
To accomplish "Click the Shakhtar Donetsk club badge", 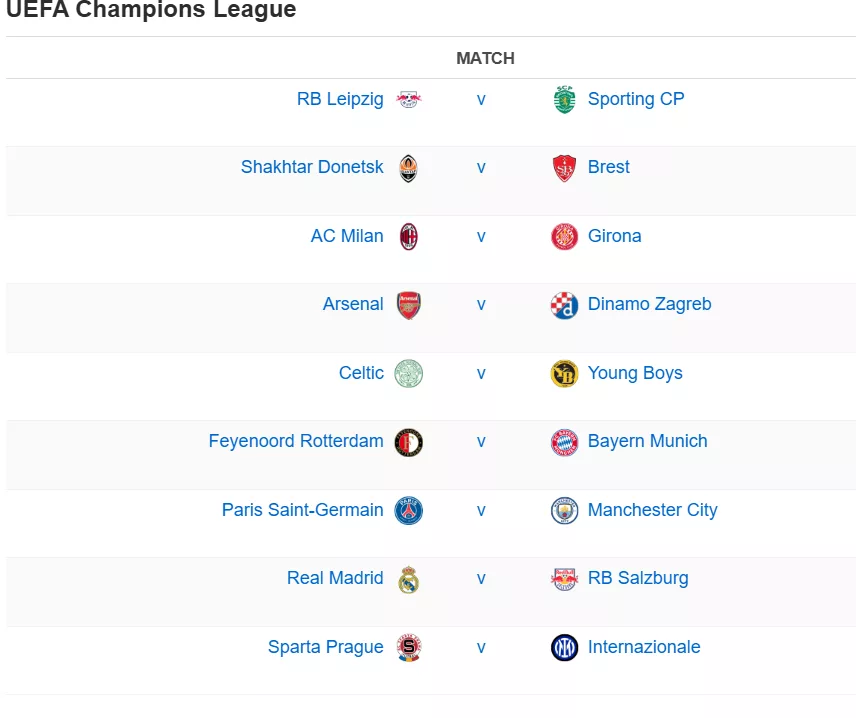I will [x=408, y=168].
